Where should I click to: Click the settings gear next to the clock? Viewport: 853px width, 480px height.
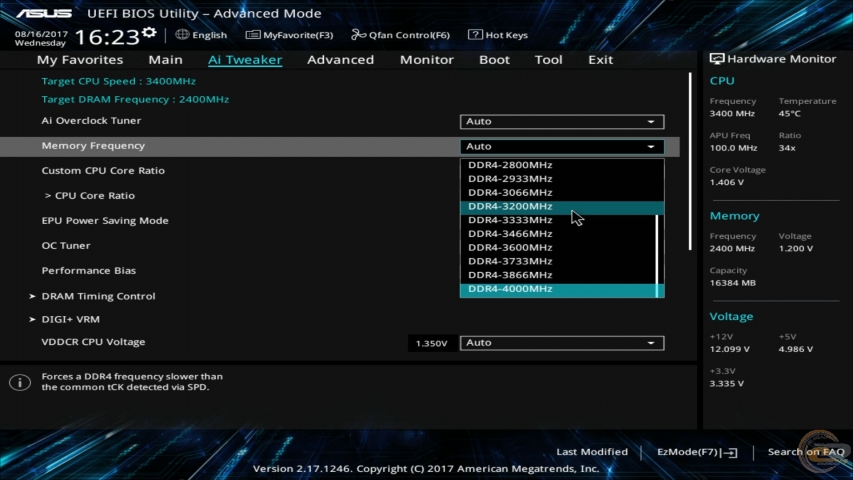(149, 33)
